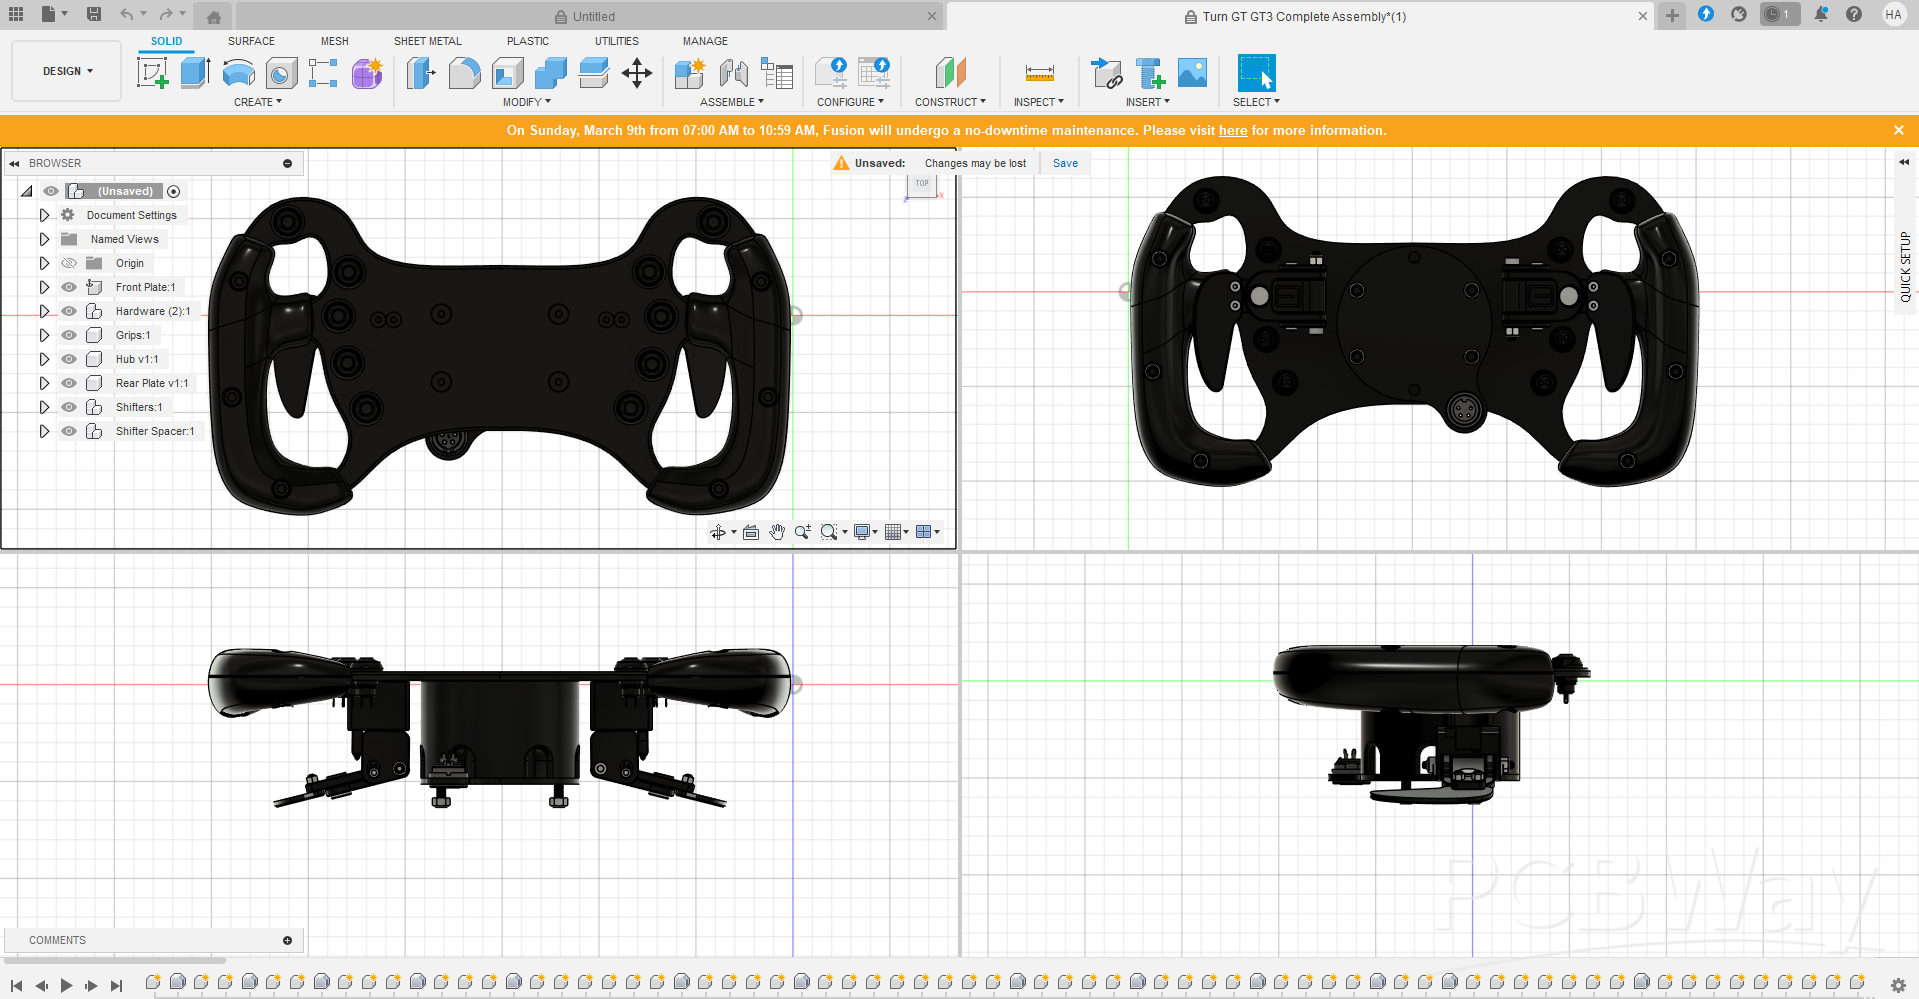Expand the Named Views folder
Screen dimensions: 1919x999
(x=44, y=239)
